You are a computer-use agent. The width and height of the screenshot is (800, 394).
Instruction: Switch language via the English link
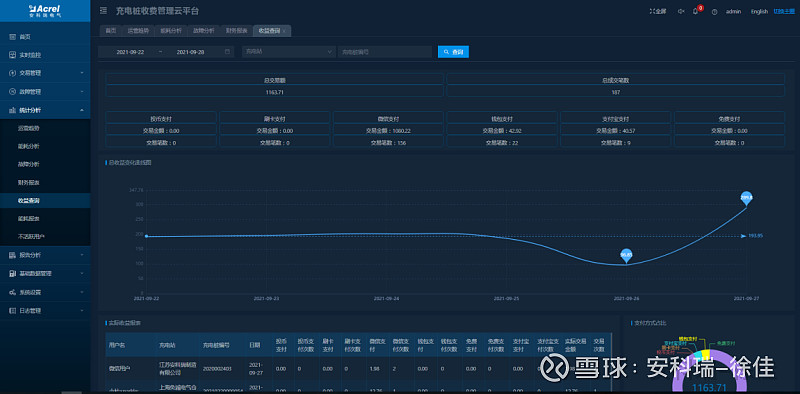coord(759,11)
